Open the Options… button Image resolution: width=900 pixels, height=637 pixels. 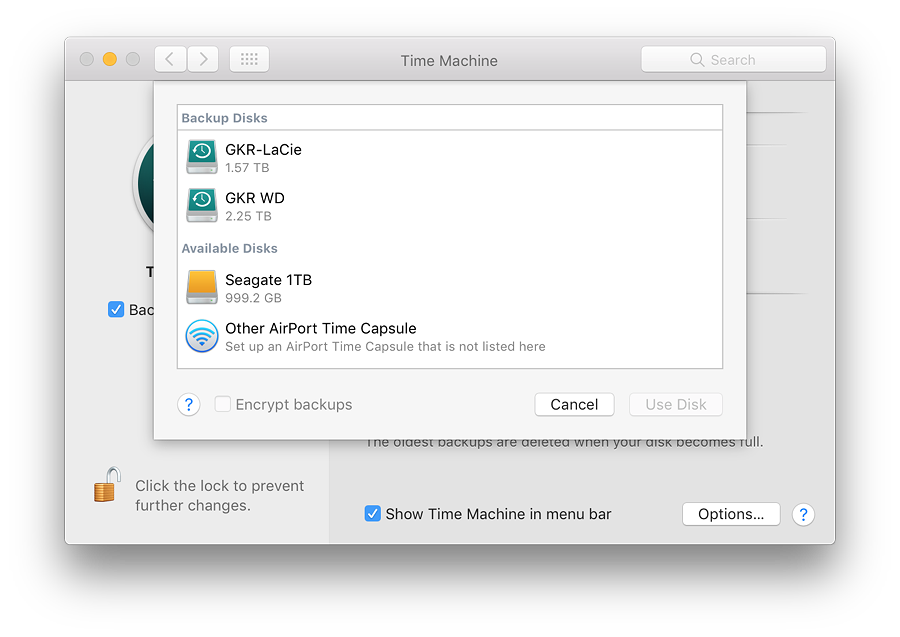coord(731,514)
